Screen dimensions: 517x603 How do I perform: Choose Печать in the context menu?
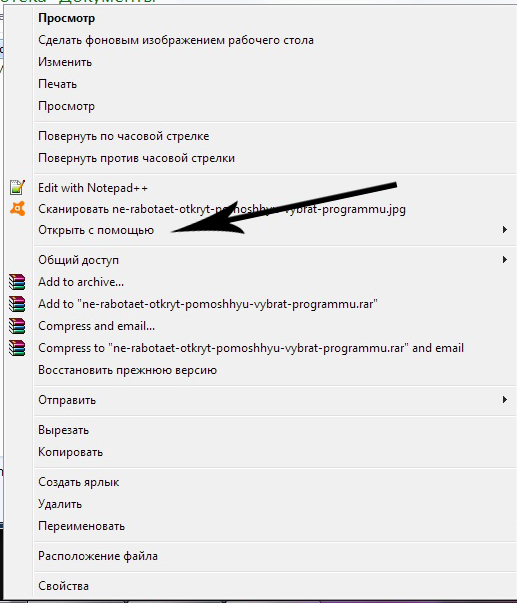pos(57,84)
